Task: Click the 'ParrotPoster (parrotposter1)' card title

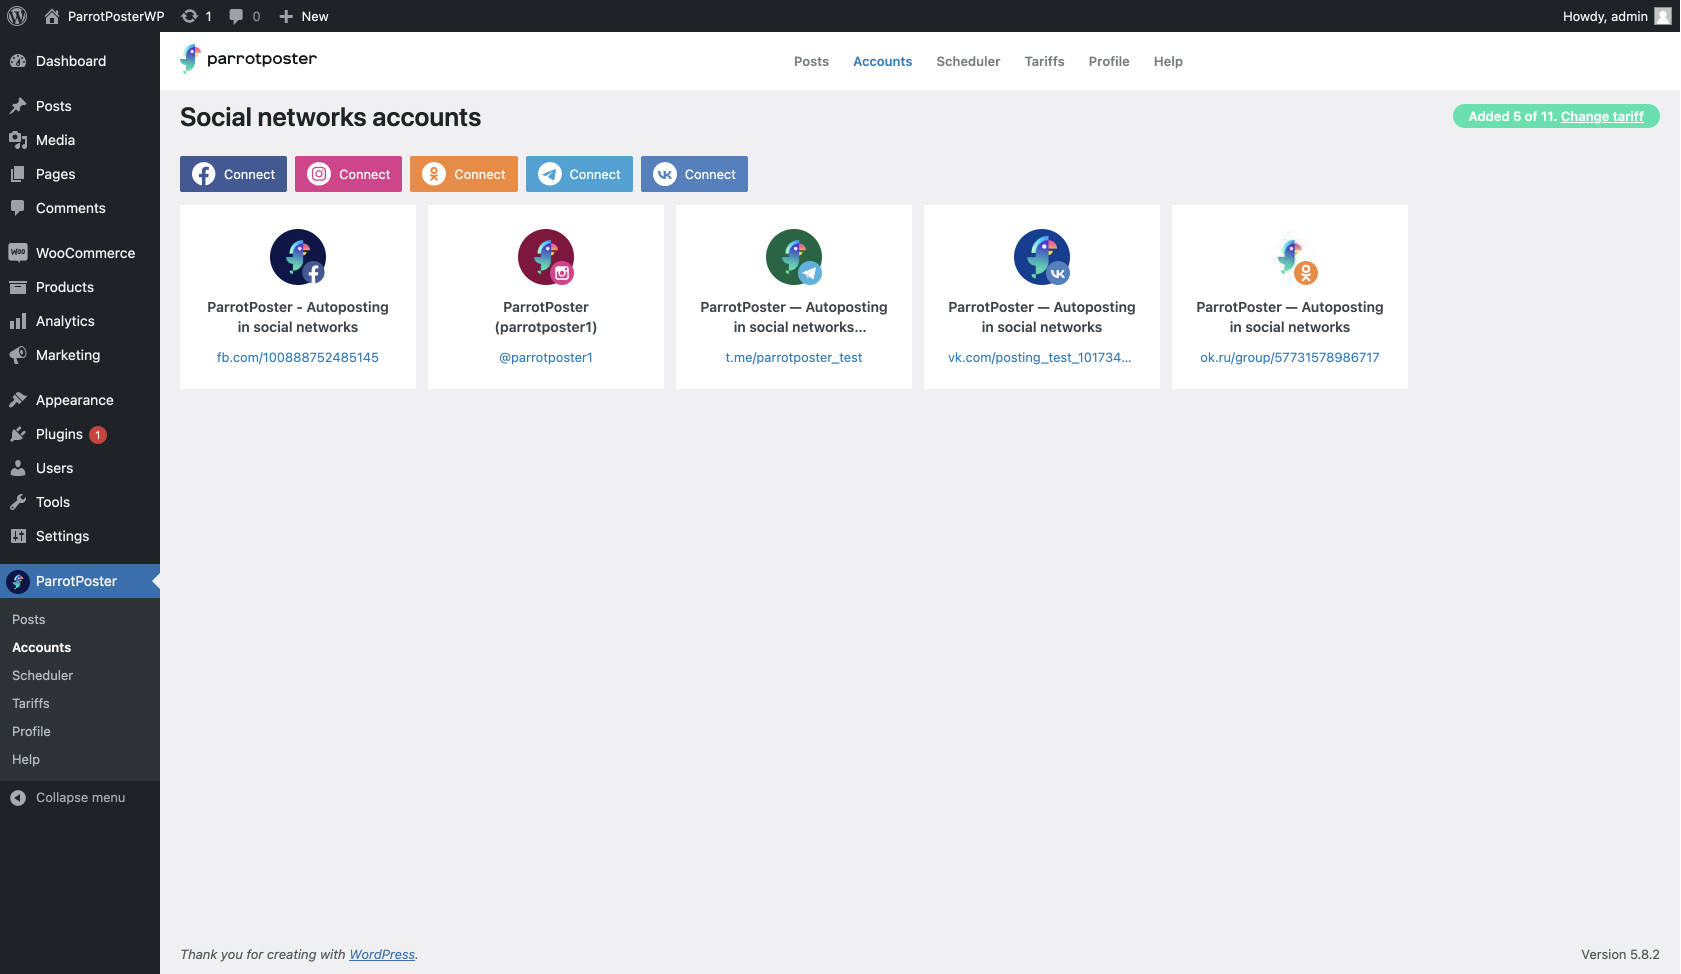Action: [546, 317]
